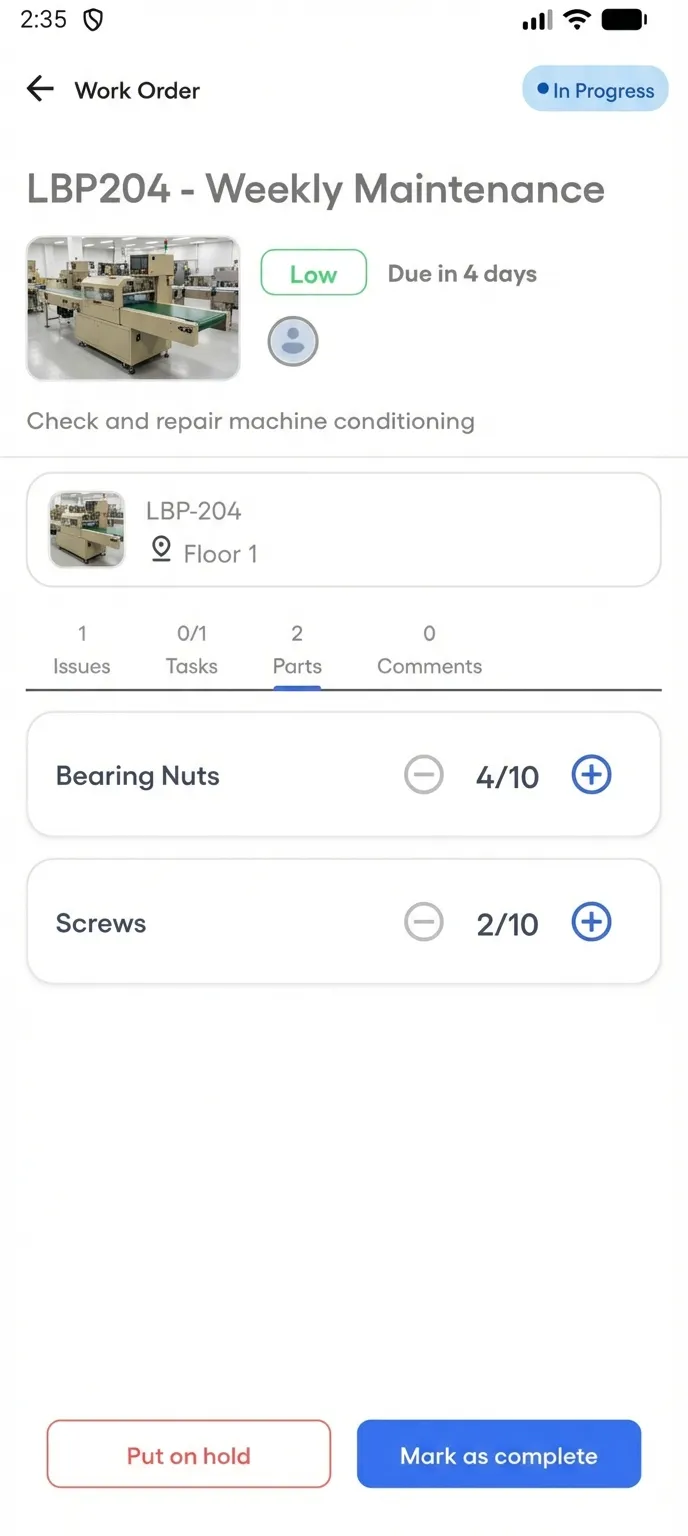
Task: Tap Mark as complete to finish the work order
Action: tap(498, 1454)
